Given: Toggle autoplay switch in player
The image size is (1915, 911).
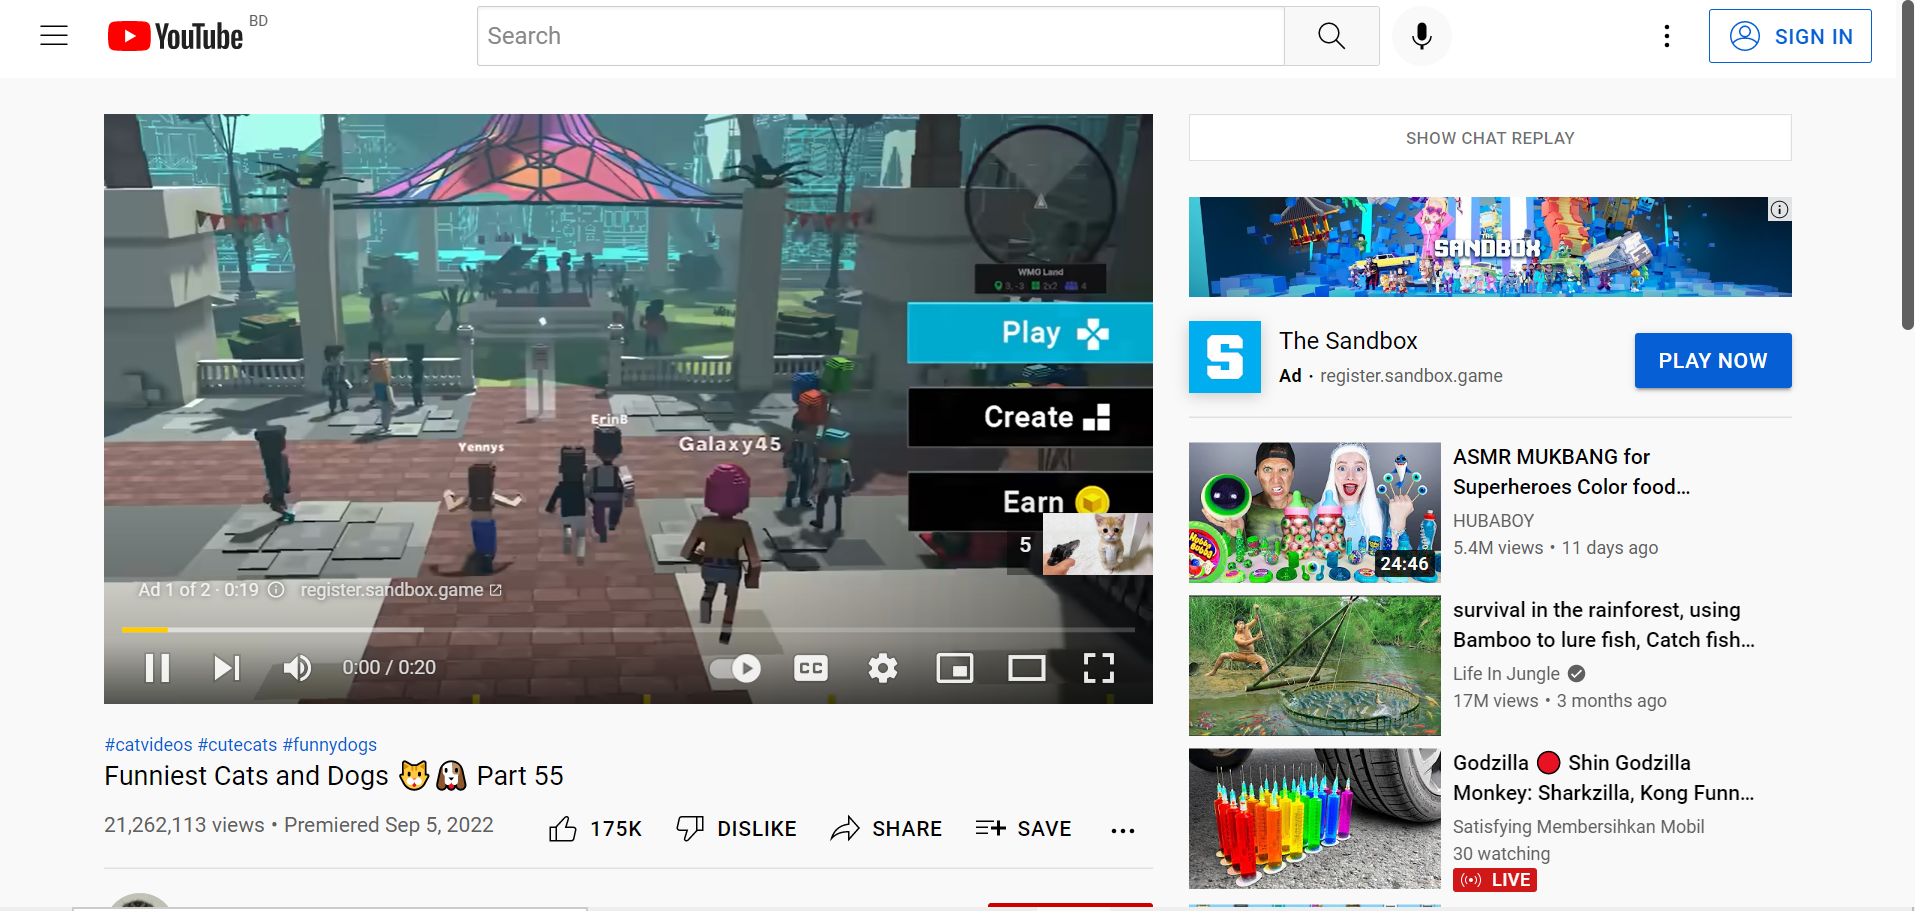Looking at the screenshot, I should tap(735, 667).
